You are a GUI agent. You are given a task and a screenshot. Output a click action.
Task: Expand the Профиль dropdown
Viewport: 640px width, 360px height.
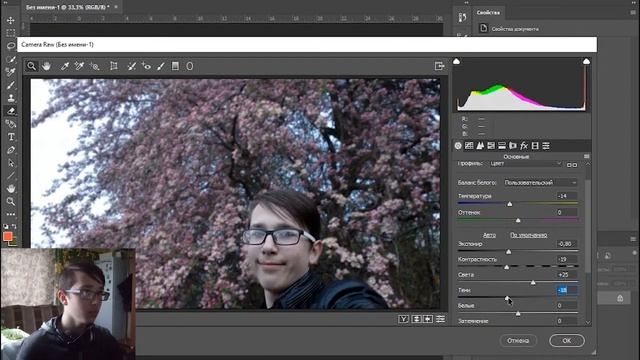pos(526,164)
